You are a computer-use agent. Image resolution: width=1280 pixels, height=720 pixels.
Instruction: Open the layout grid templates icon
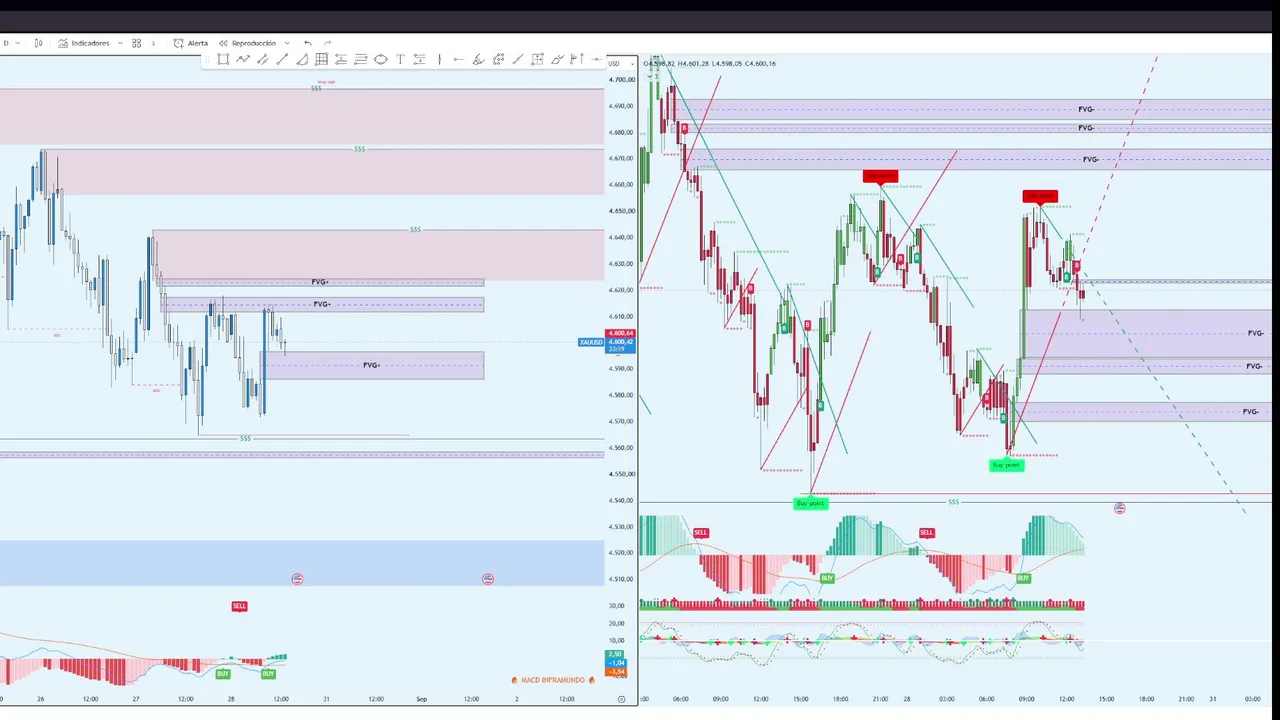[137, 43]
